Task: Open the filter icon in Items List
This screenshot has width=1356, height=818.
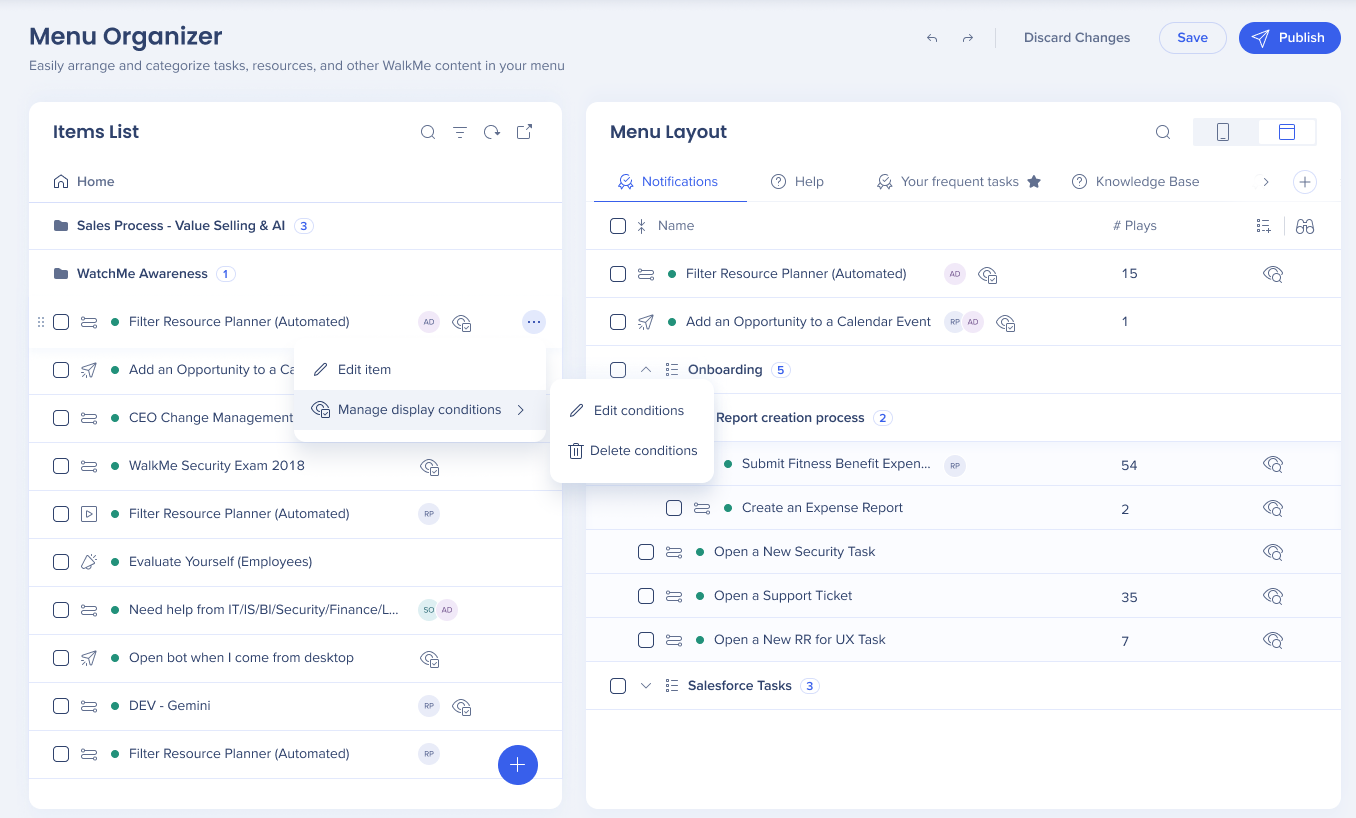Action: [x=460, y=132]
